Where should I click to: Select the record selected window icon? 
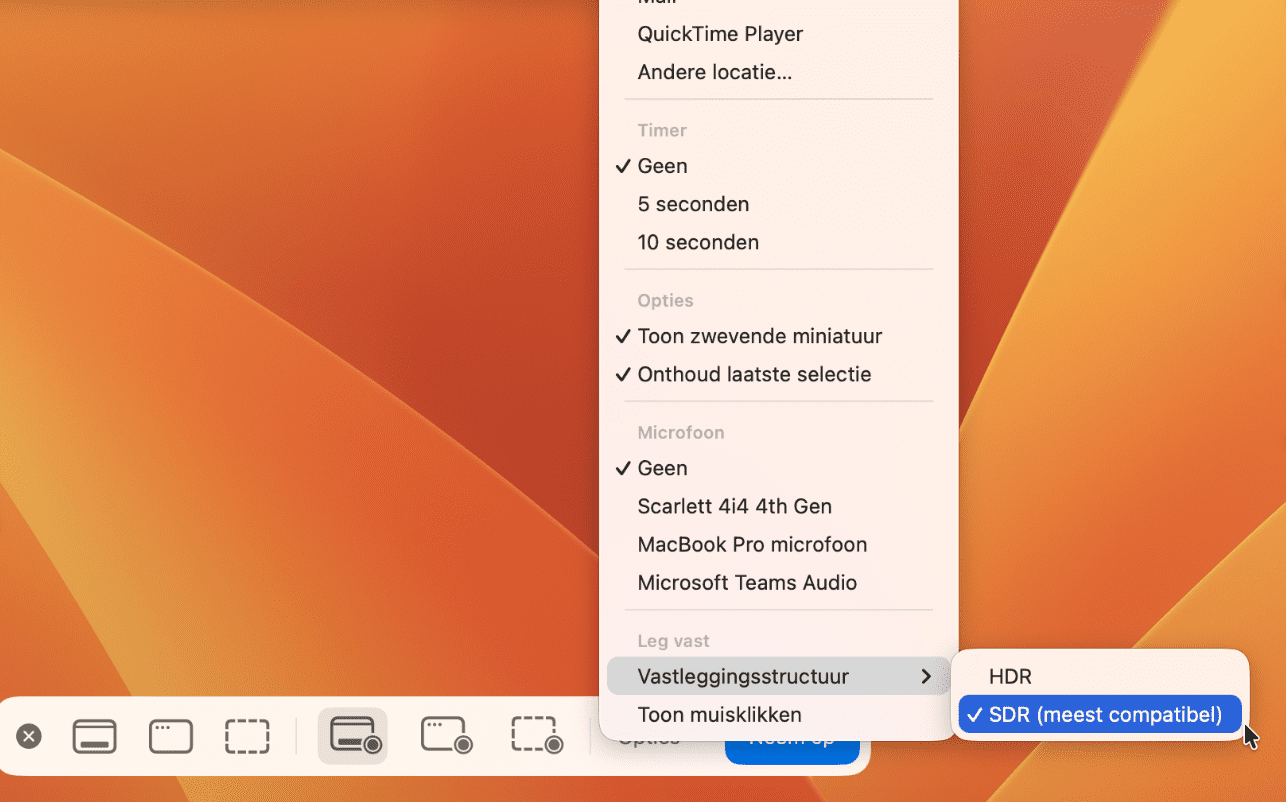pyautogui.click(x=445, y=736)
